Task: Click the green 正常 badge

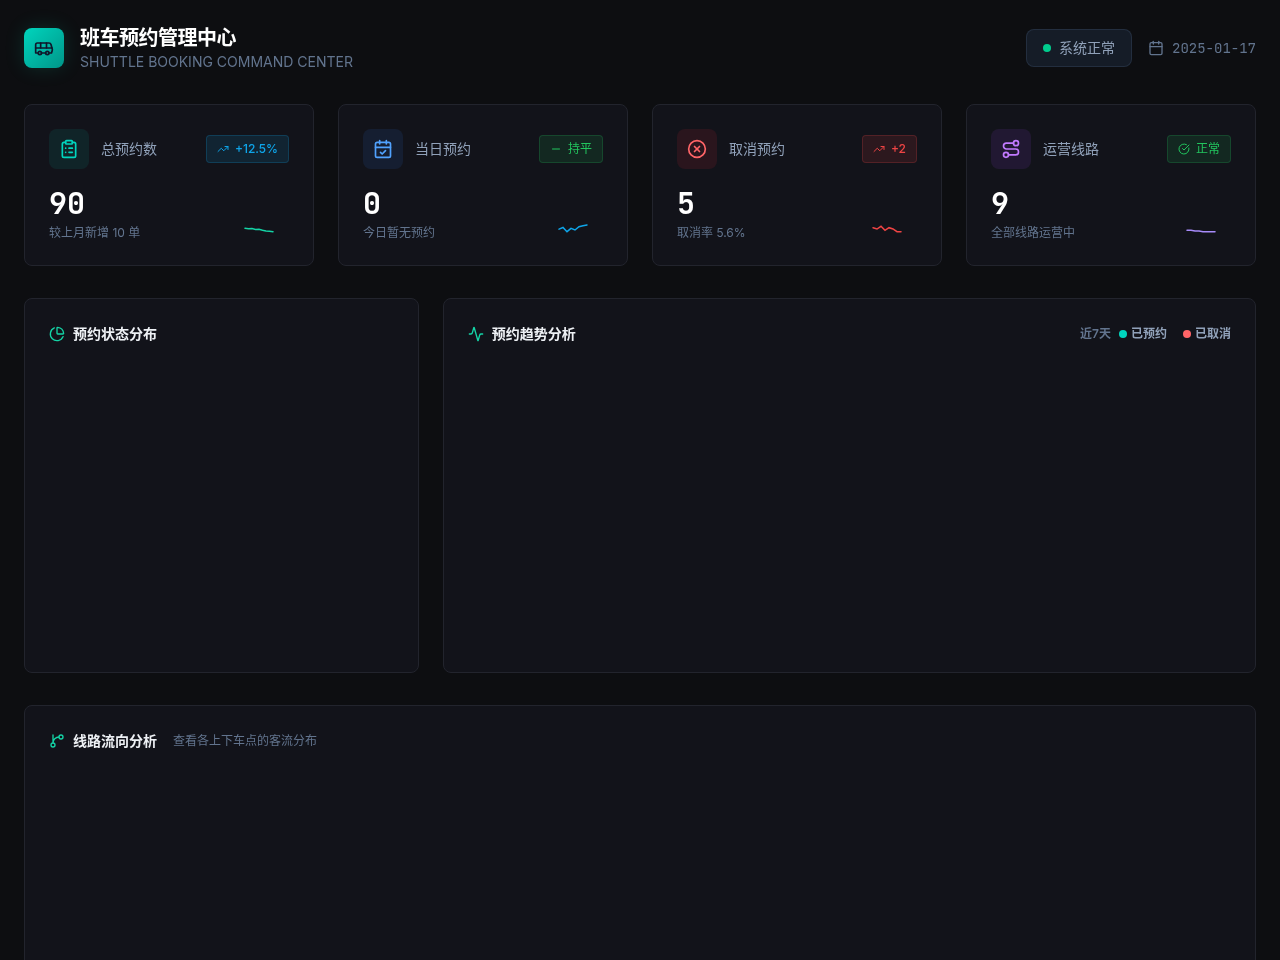Action: click(1199, 149)
